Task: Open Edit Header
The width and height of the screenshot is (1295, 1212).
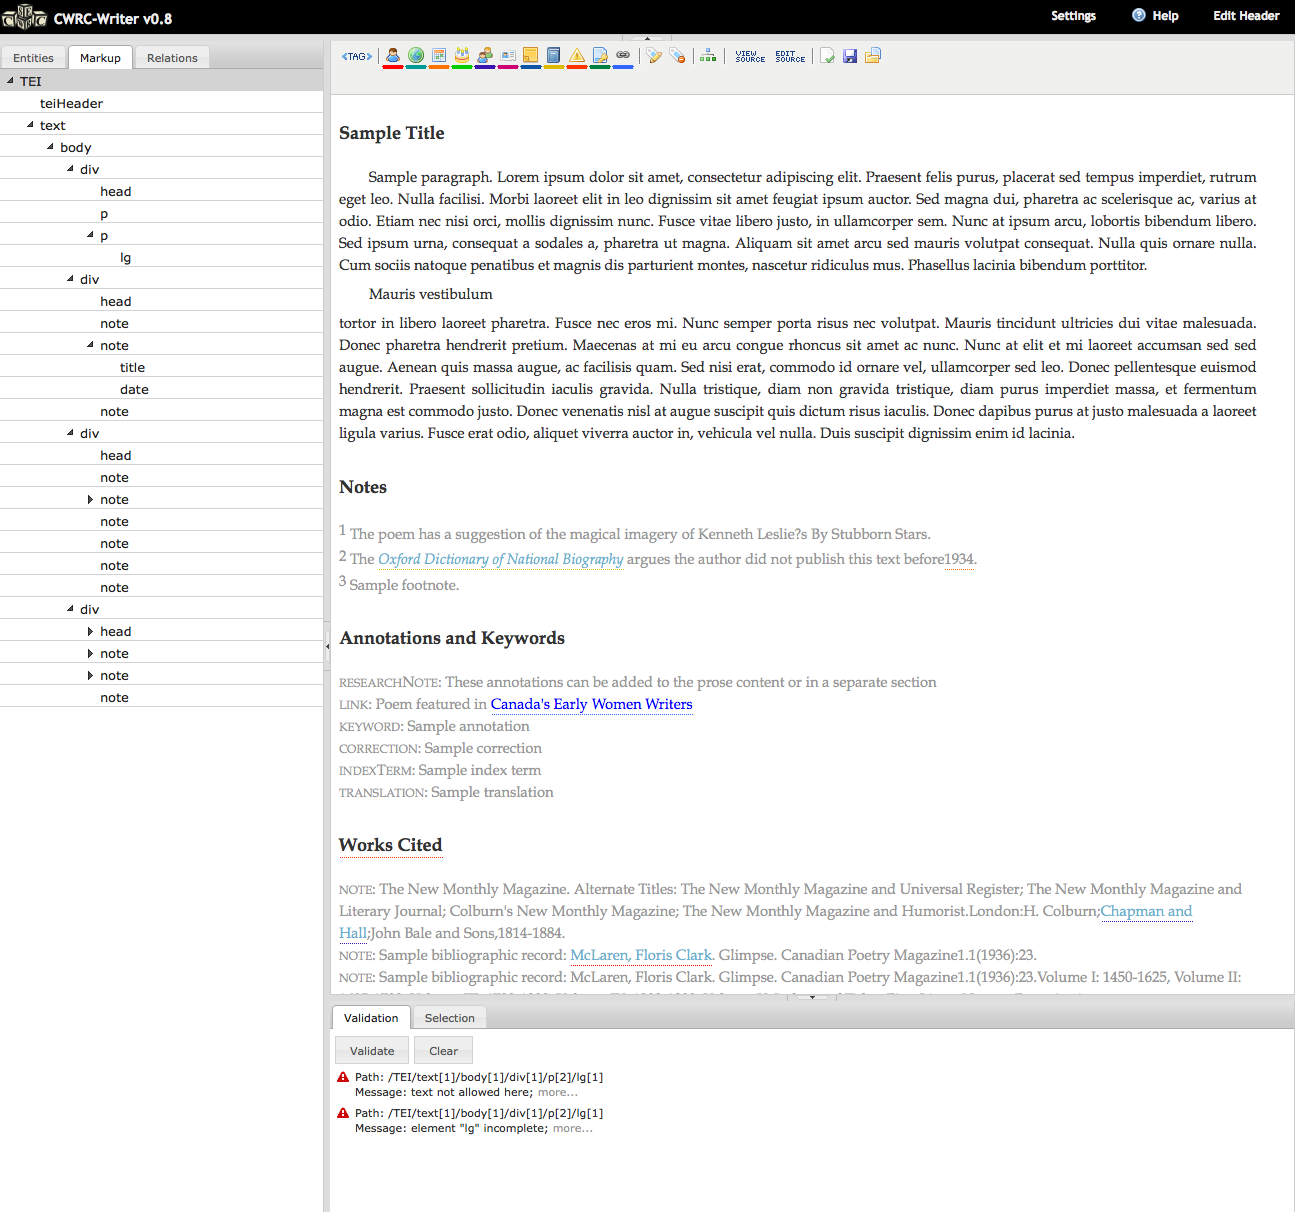Action: (1246, 16)
